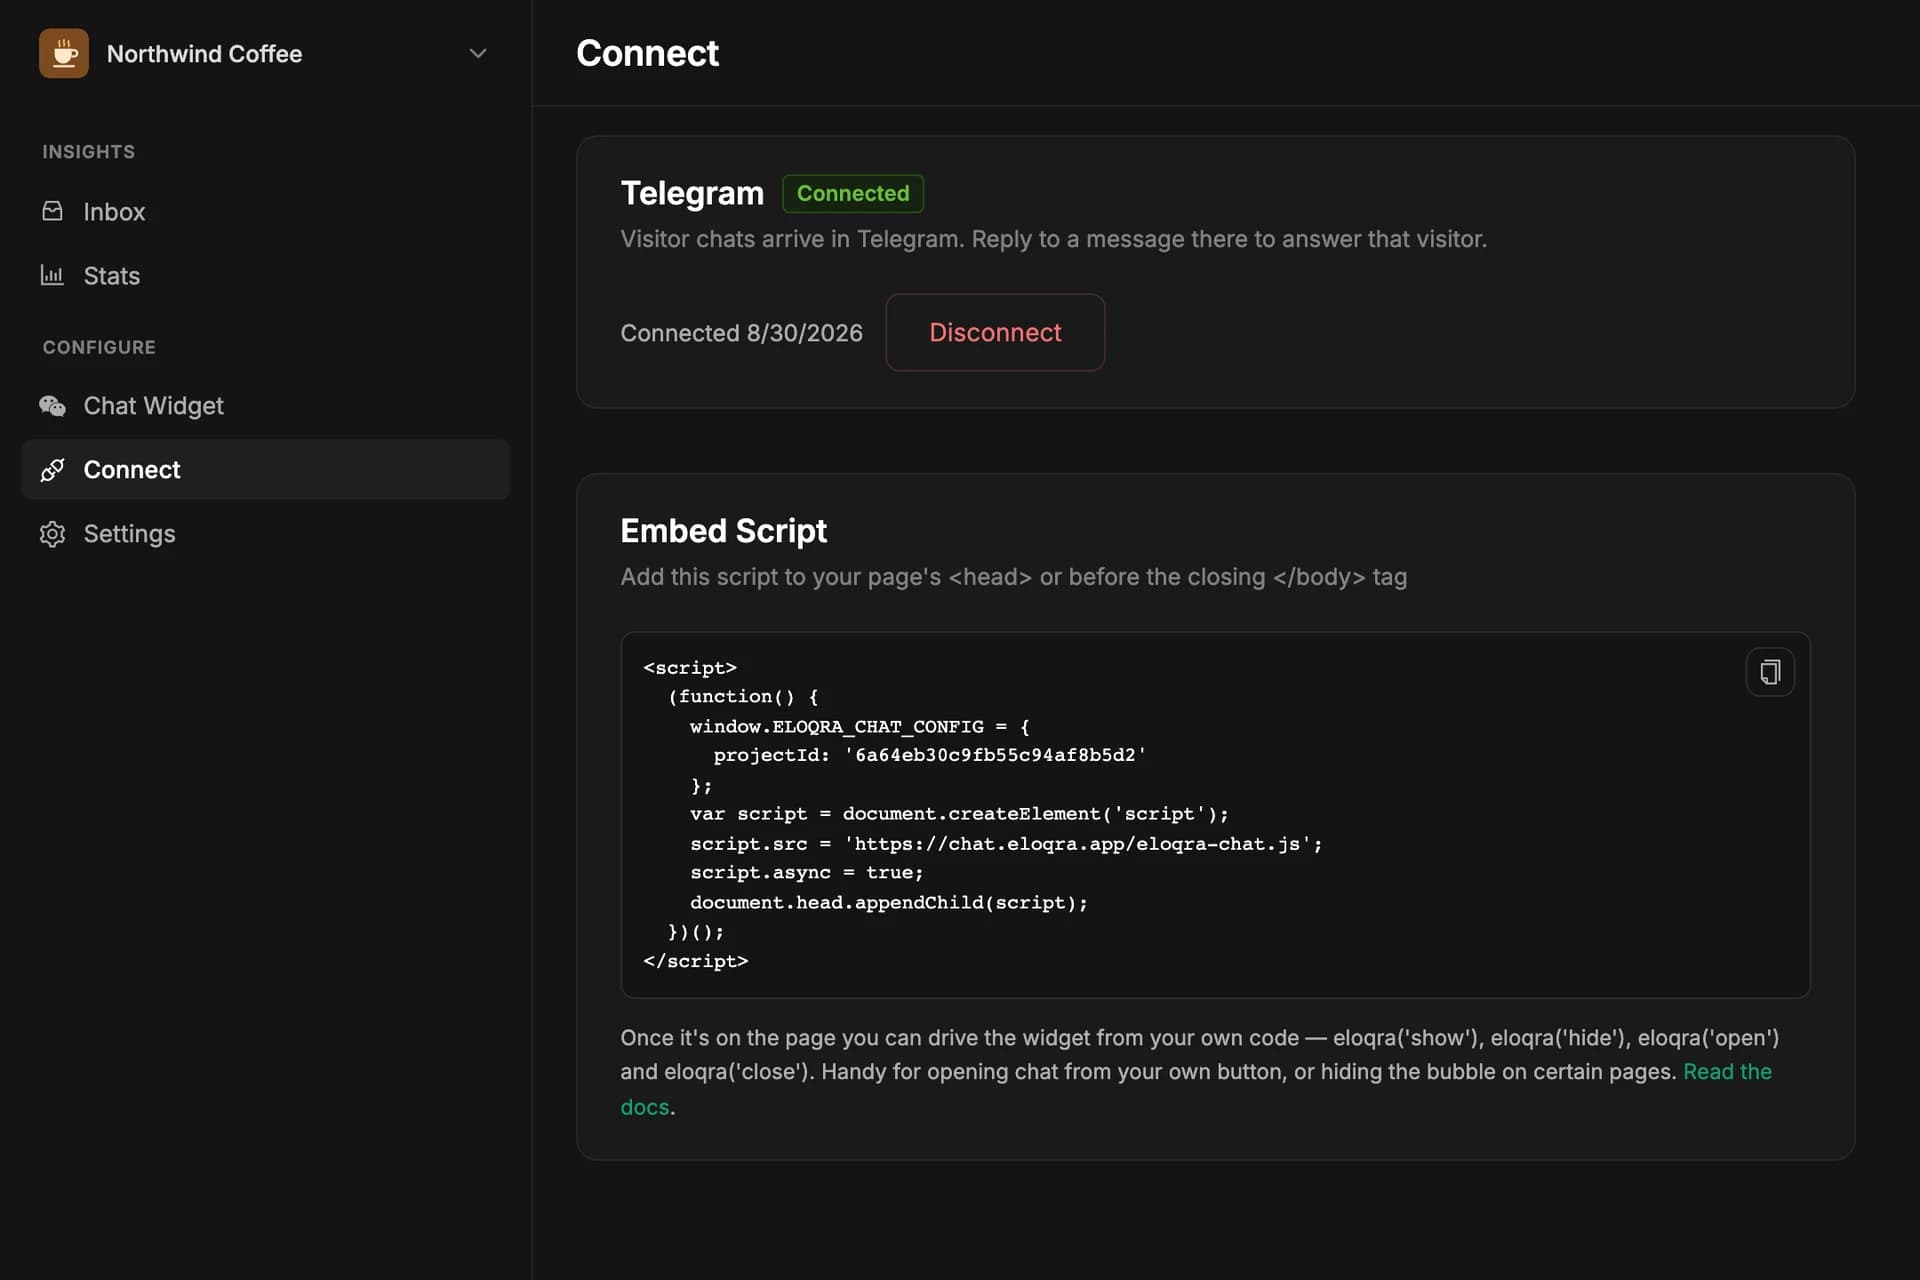This screenshot has height=1280, width=1920.
Task: Select Connect in the sidebar
Action: [265, 470]
